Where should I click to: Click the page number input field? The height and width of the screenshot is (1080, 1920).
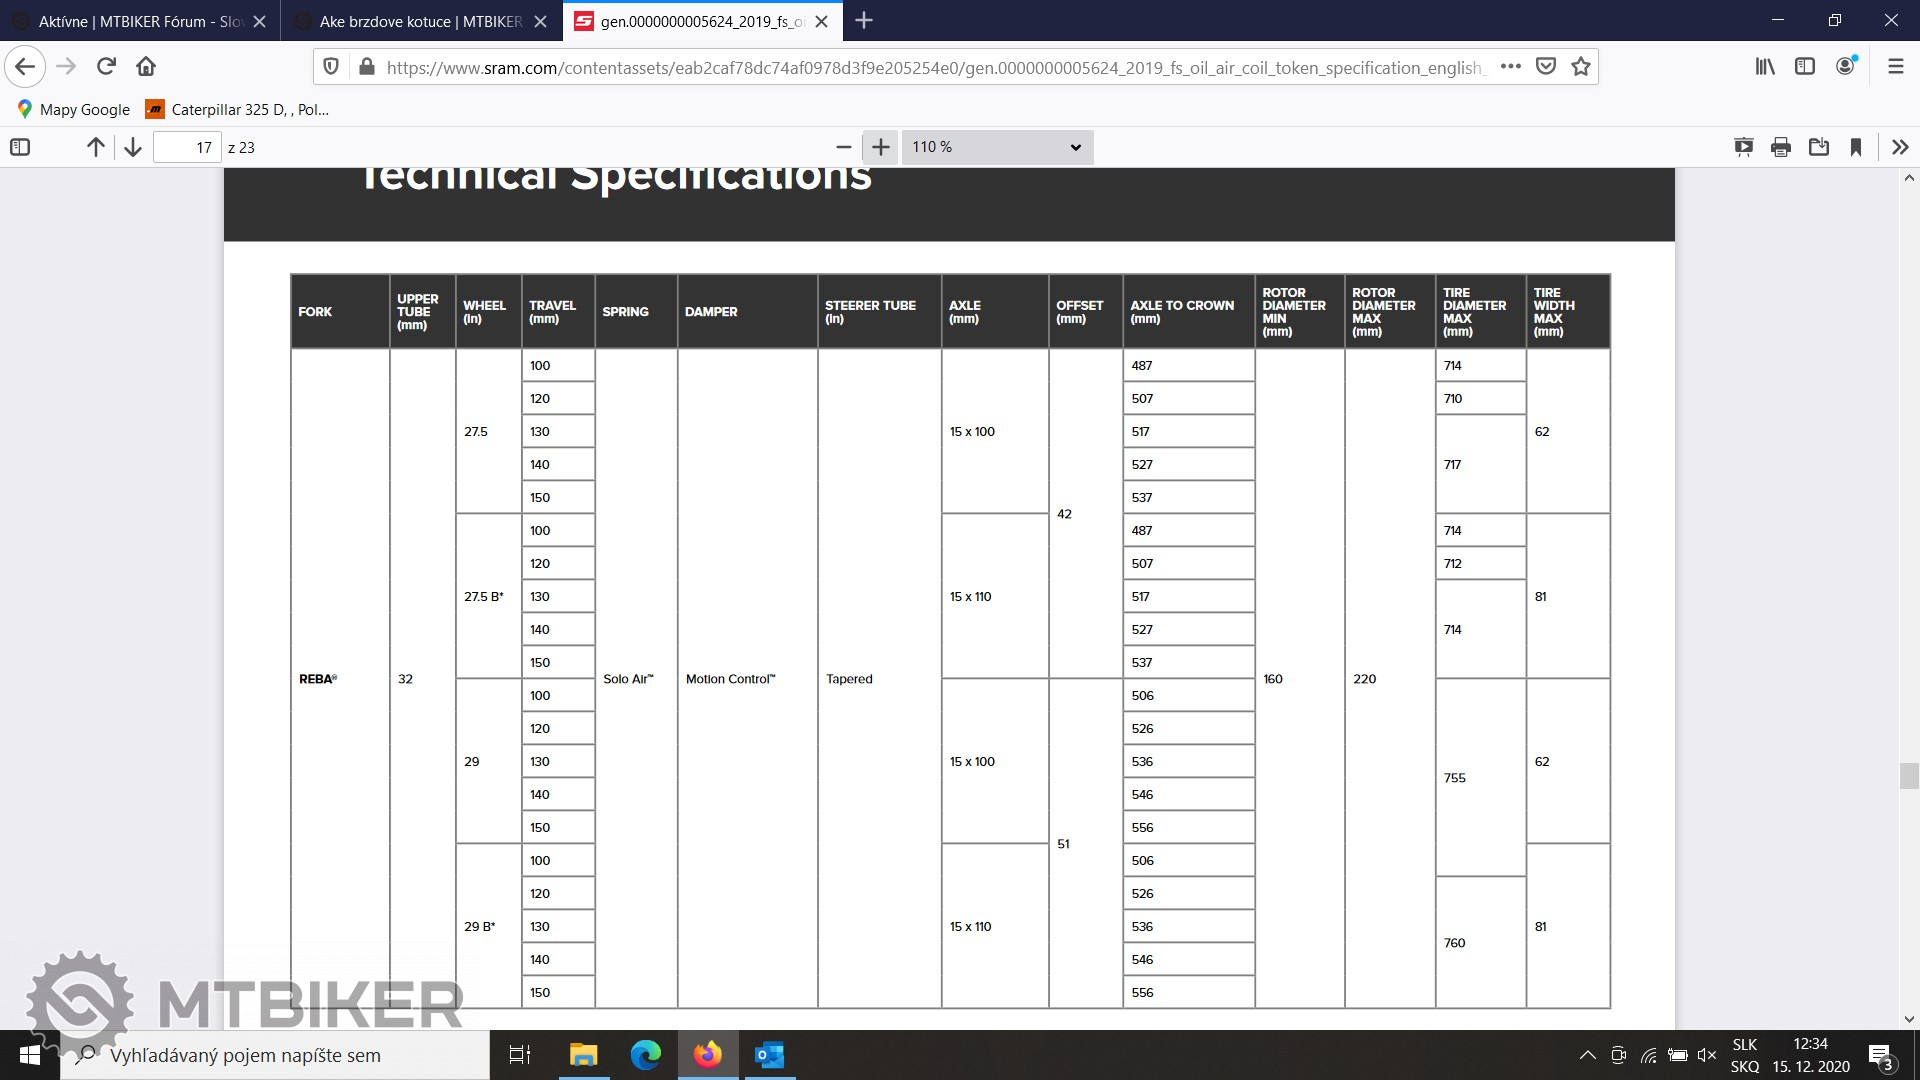[x=187, y=147]
